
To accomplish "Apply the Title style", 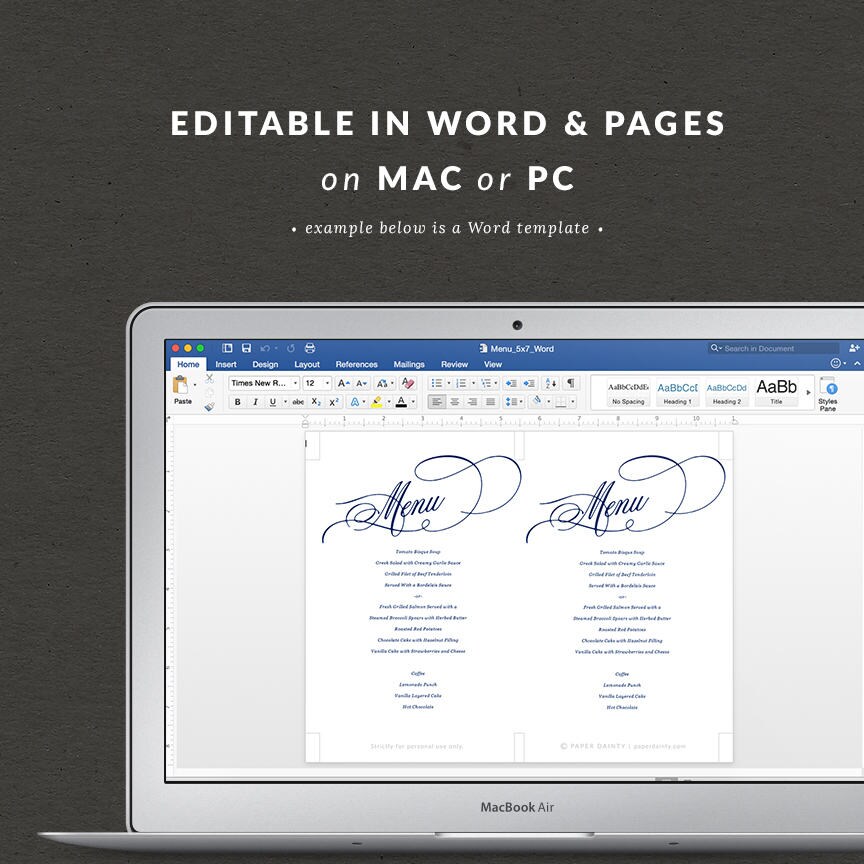I will [776, 392].
